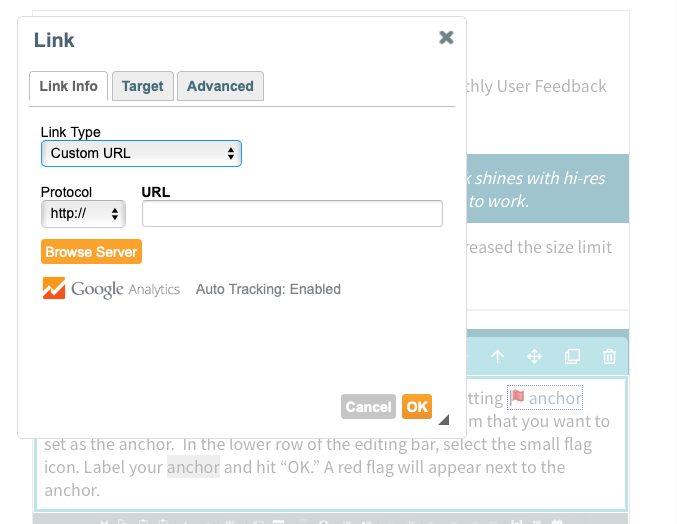Grab the dialog resize corner handle
This screenshot has width=677, height=524.
click(444, 420)
